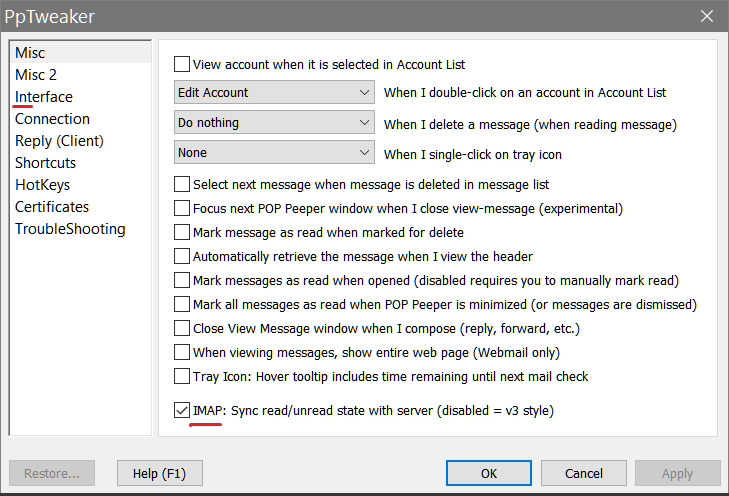Uncheck IMAP sync read/unread state option
Screen dimensions: 729x496
(182, 410)
